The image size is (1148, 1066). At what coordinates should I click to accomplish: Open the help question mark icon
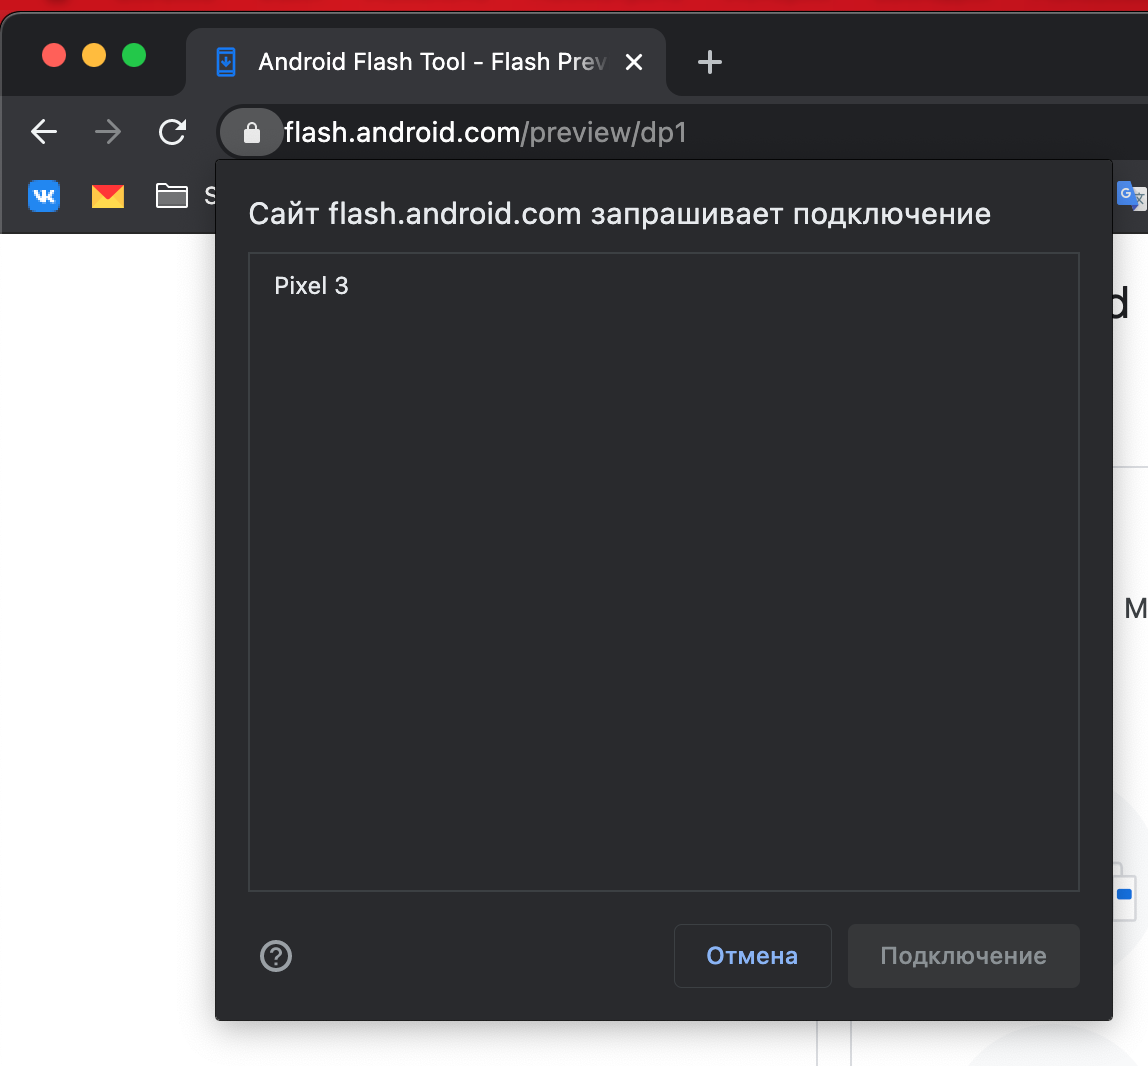[276, 956]
